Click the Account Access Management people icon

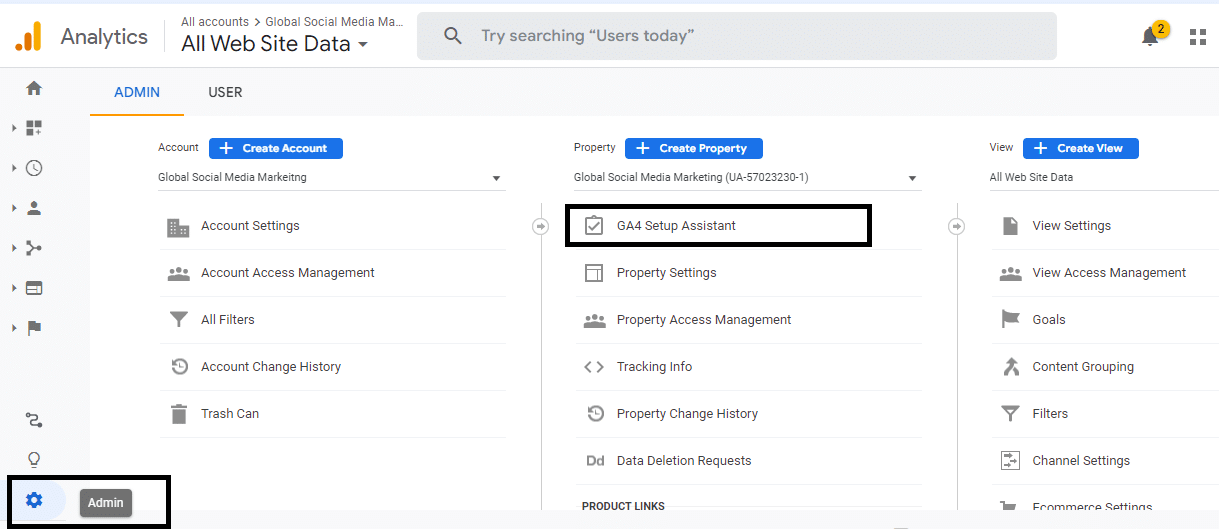click(x=178, y=273)
